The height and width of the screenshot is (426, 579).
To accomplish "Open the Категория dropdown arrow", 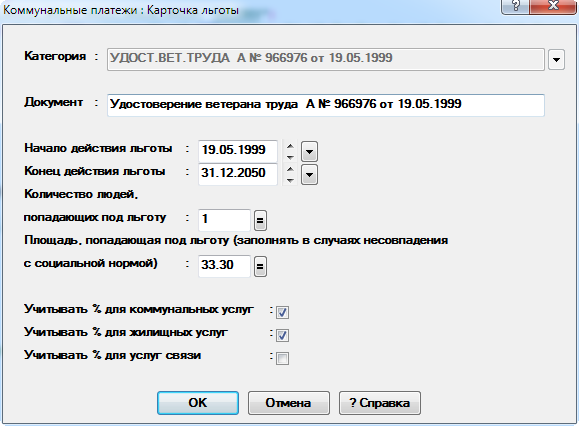I will point(556,59).
